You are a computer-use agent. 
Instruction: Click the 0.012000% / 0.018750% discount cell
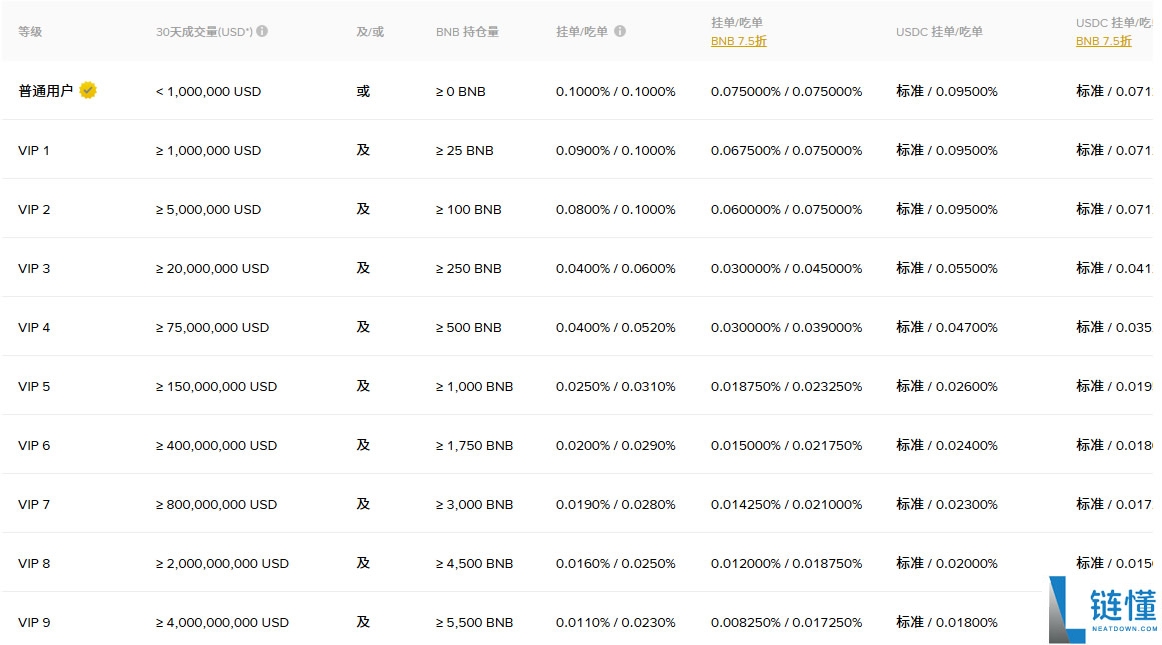pos(786,563)
